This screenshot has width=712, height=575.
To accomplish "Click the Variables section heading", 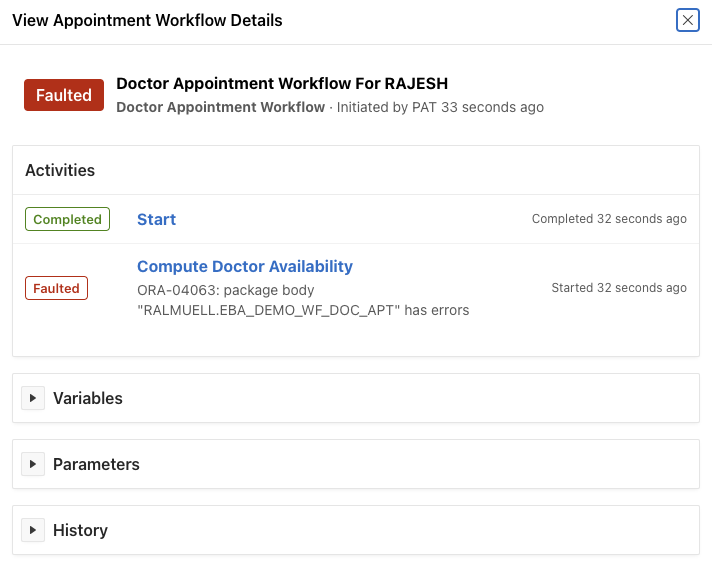I will coord(88,398).
